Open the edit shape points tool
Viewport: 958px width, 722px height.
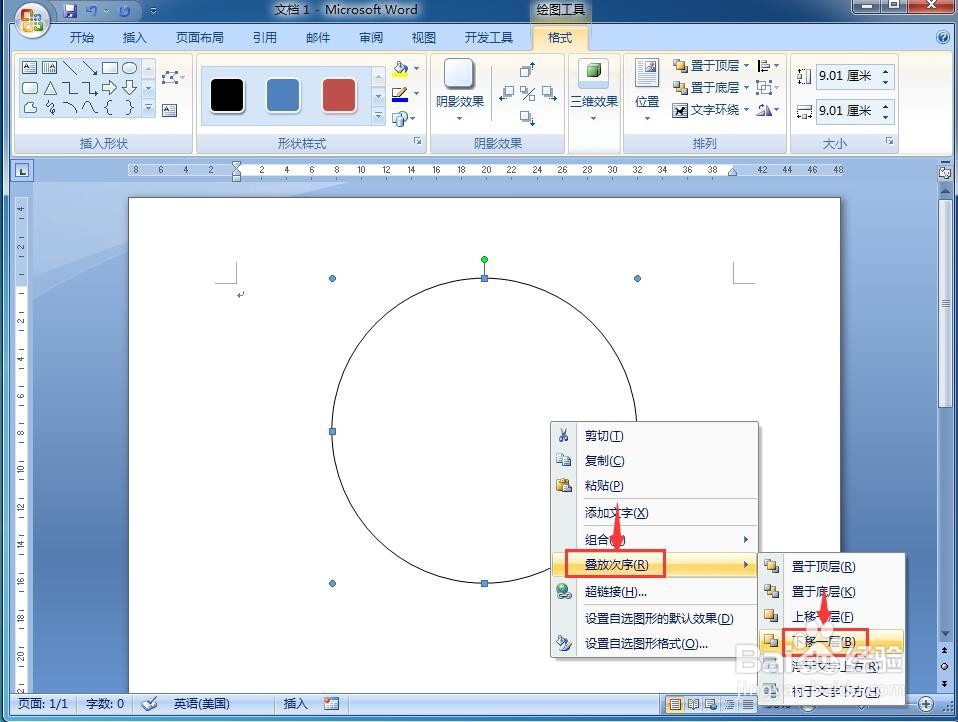[172, 78]
